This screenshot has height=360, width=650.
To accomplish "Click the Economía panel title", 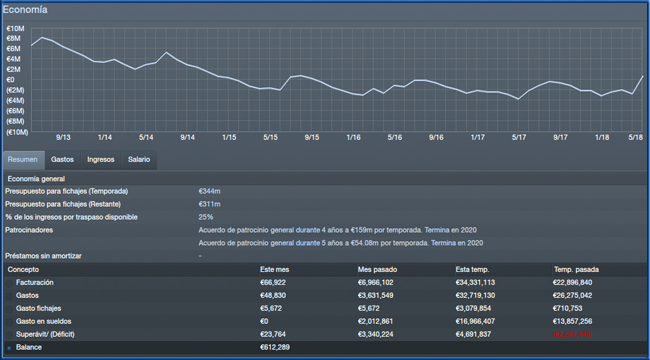I will pyautogui.click(x=25, y=10).
